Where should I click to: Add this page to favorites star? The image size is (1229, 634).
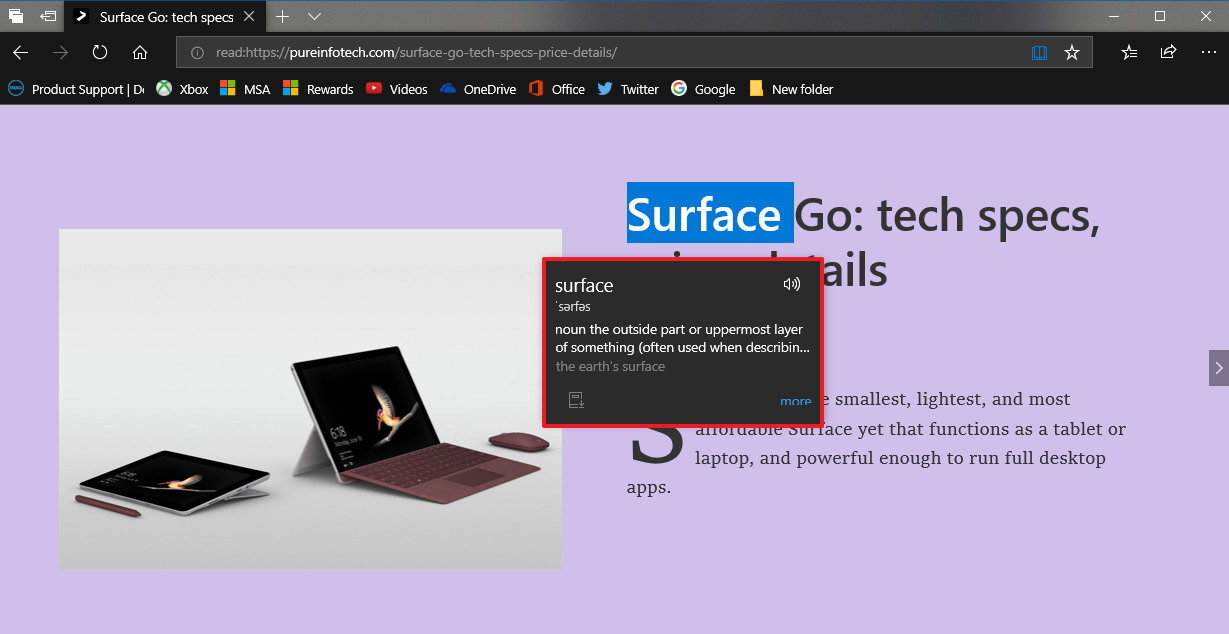[1072, 52]
